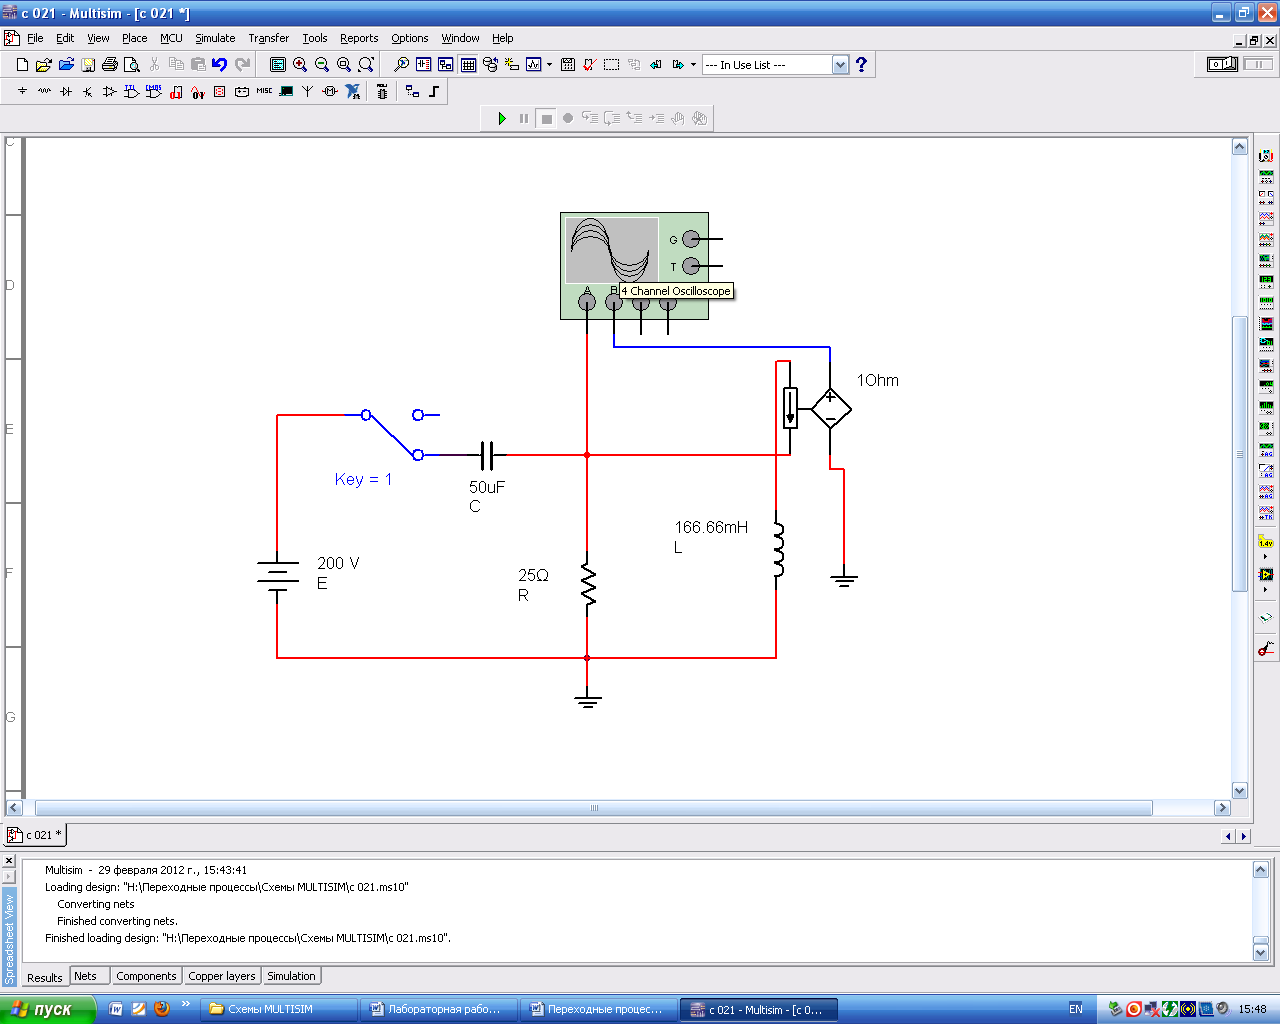Expand the LabVIEW instruments arrow
Screen dimensions: 1280x1024
click(x=1266, y=589)
